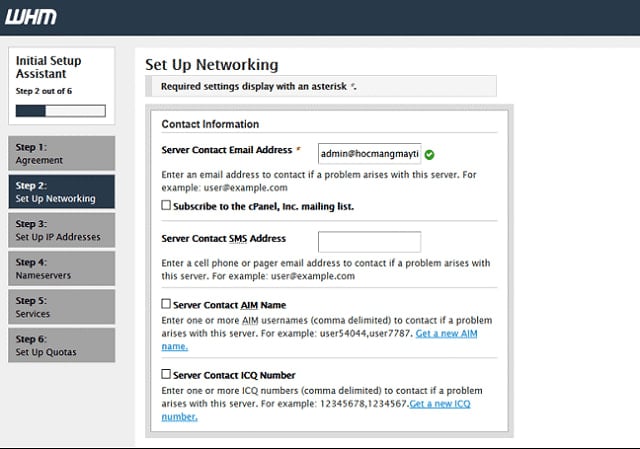Click the Initial Setup Assistant title

[48, 67]
